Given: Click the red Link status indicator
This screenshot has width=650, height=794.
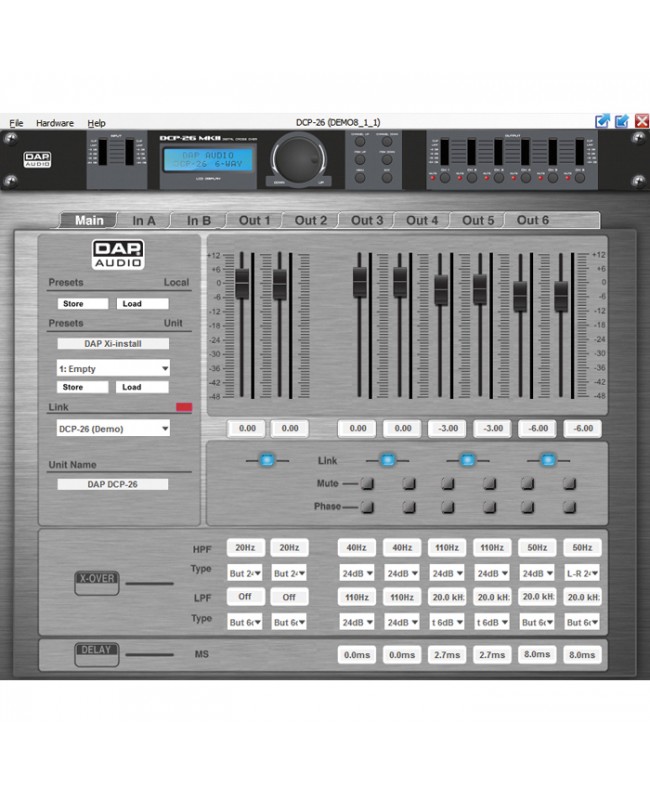Looking at the screenshot, I should point(184,407).
